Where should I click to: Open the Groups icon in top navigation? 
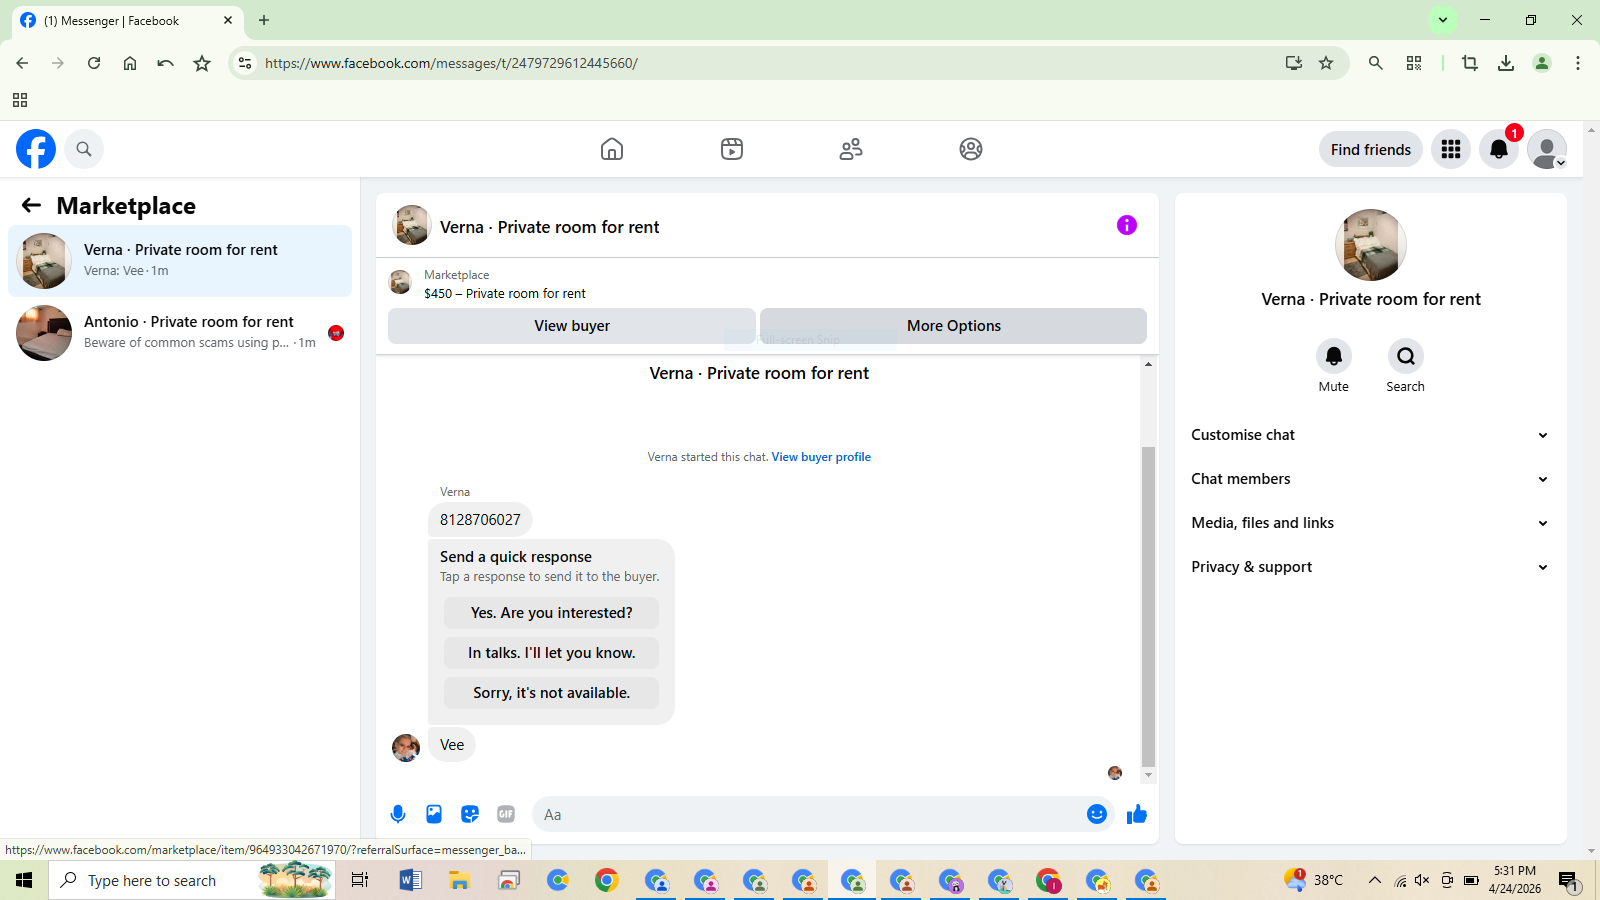[971, 149]
